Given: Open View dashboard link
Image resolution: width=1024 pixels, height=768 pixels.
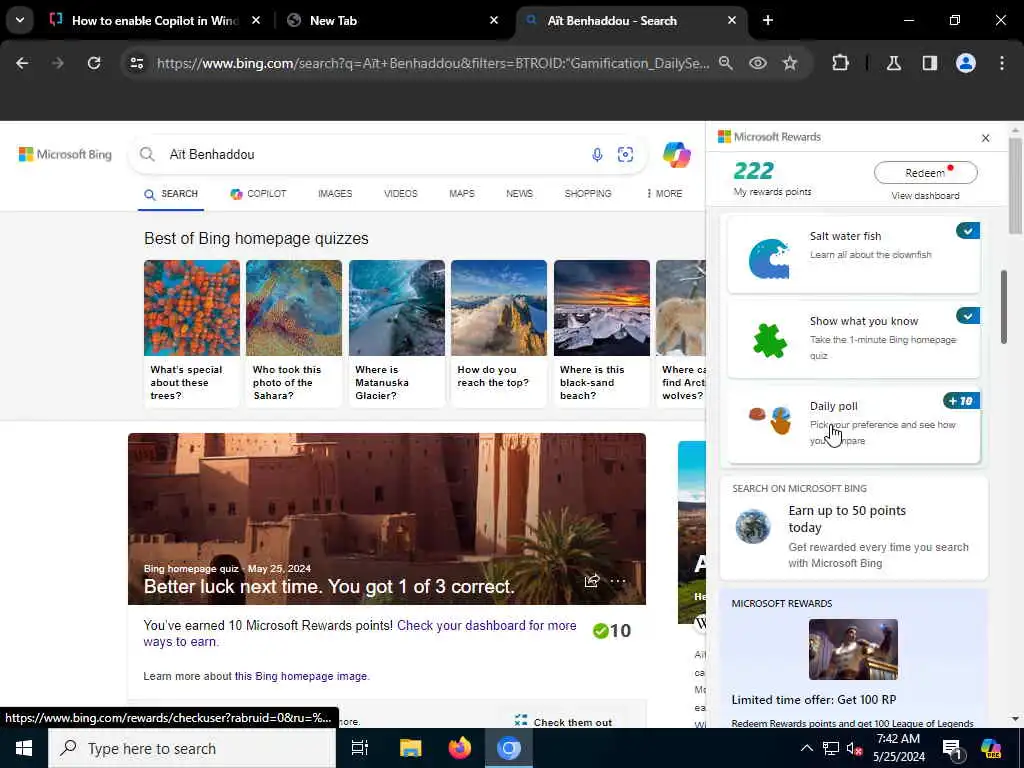Looking at the screenshot, I should coord(925,196).
